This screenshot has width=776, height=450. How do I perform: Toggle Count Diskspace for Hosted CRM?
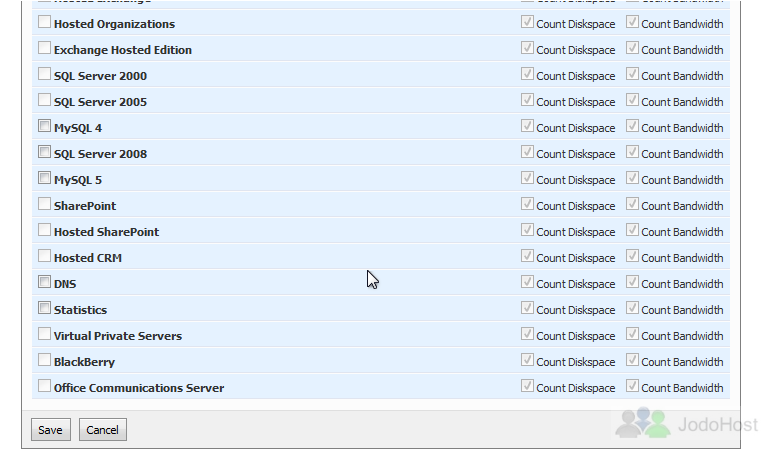[527, 256]
